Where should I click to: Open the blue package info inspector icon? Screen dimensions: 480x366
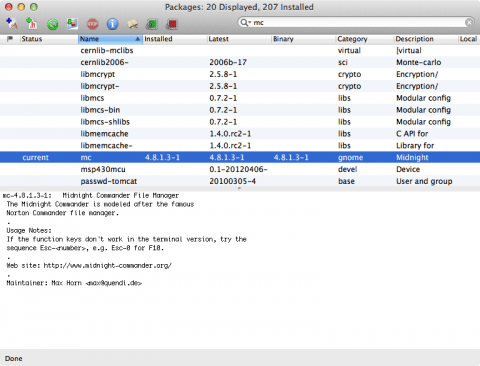(112, 24)
